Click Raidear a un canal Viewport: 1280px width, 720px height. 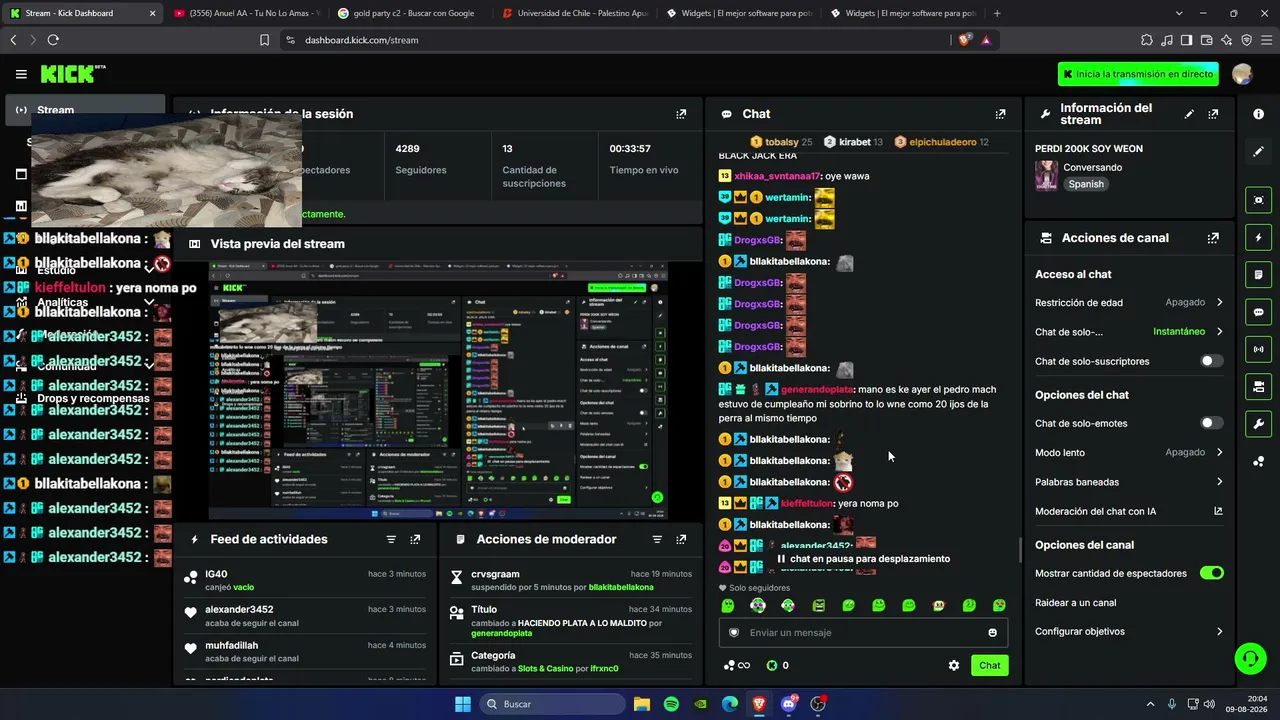pos(1076,603)
